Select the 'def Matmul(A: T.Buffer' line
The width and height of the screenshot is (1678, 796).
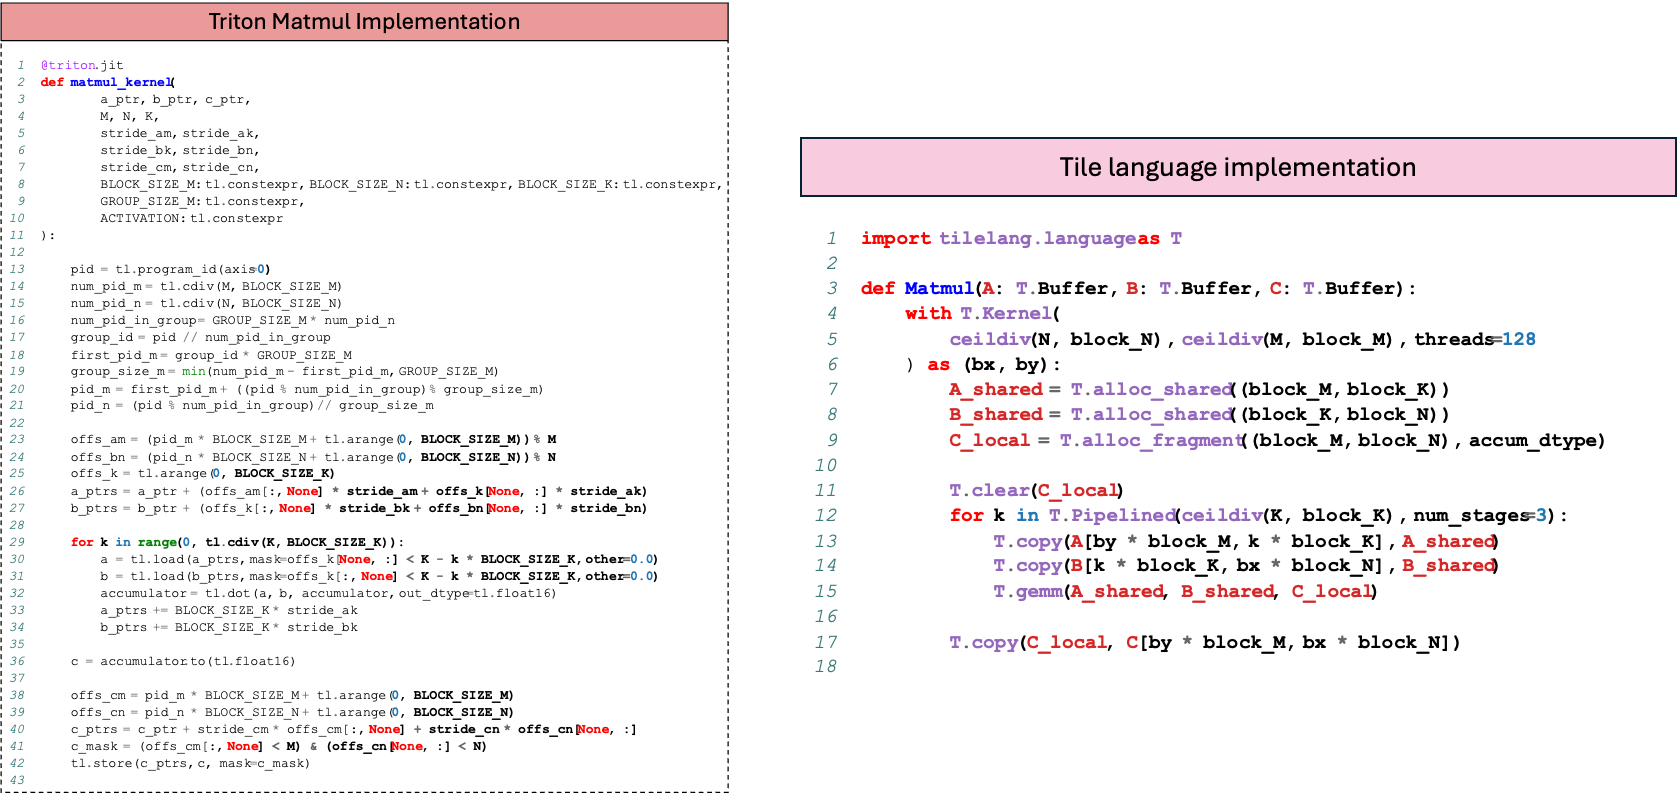pyautogui.click(x=1138, y=288)
